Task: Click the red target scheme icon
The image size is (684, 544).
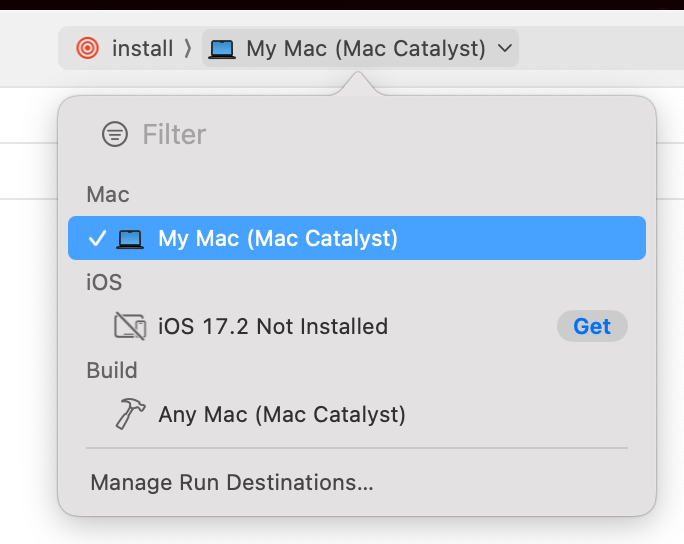Action: tap(88, 48)
